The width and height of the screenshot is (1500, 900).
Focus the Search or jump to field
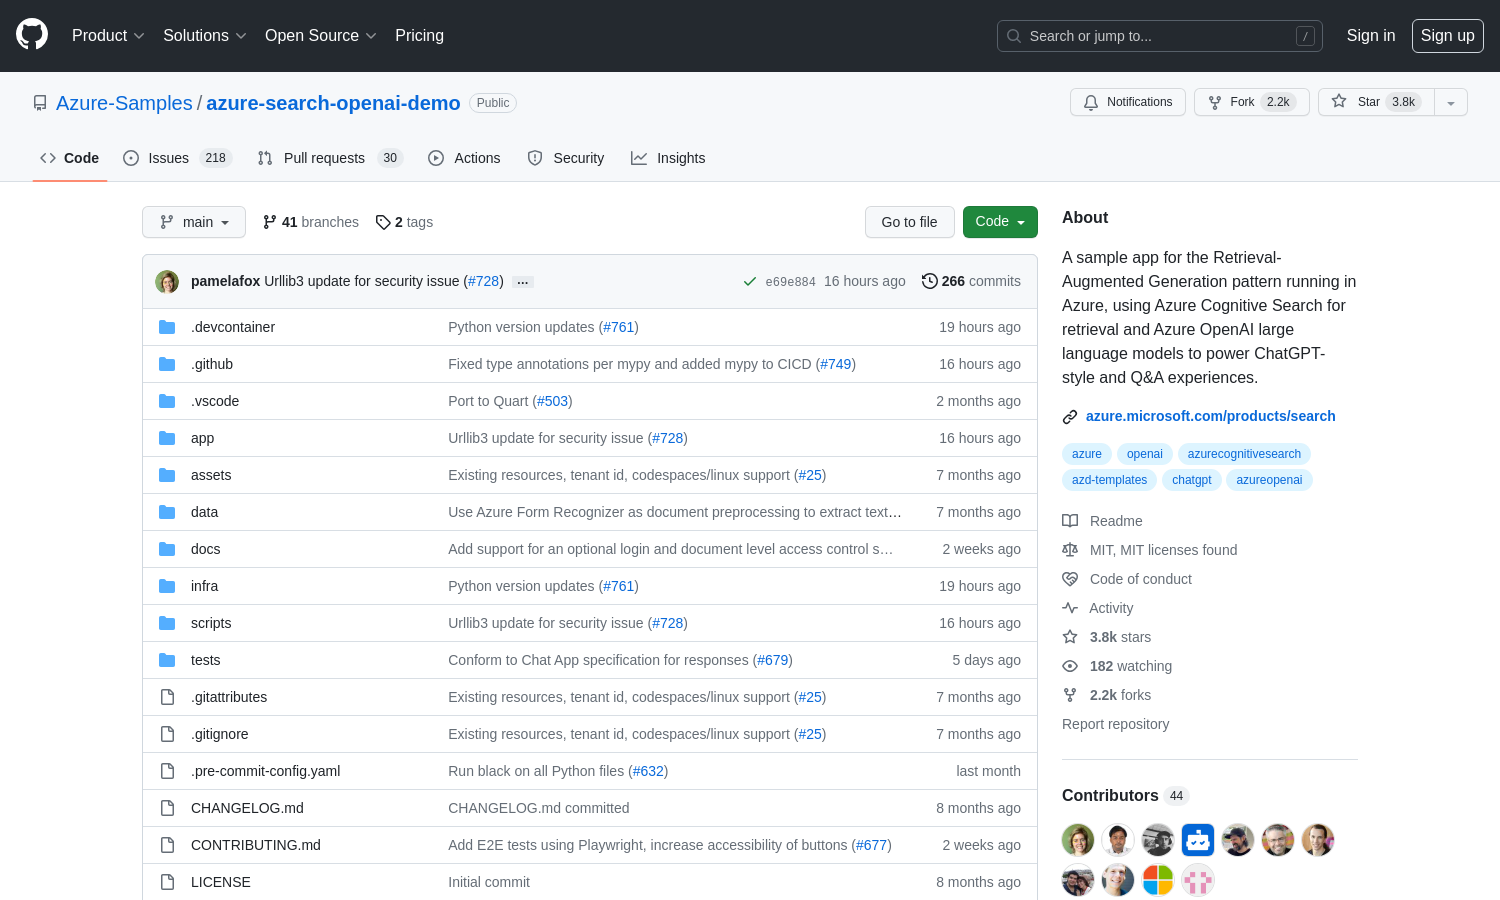point(1159,36)
